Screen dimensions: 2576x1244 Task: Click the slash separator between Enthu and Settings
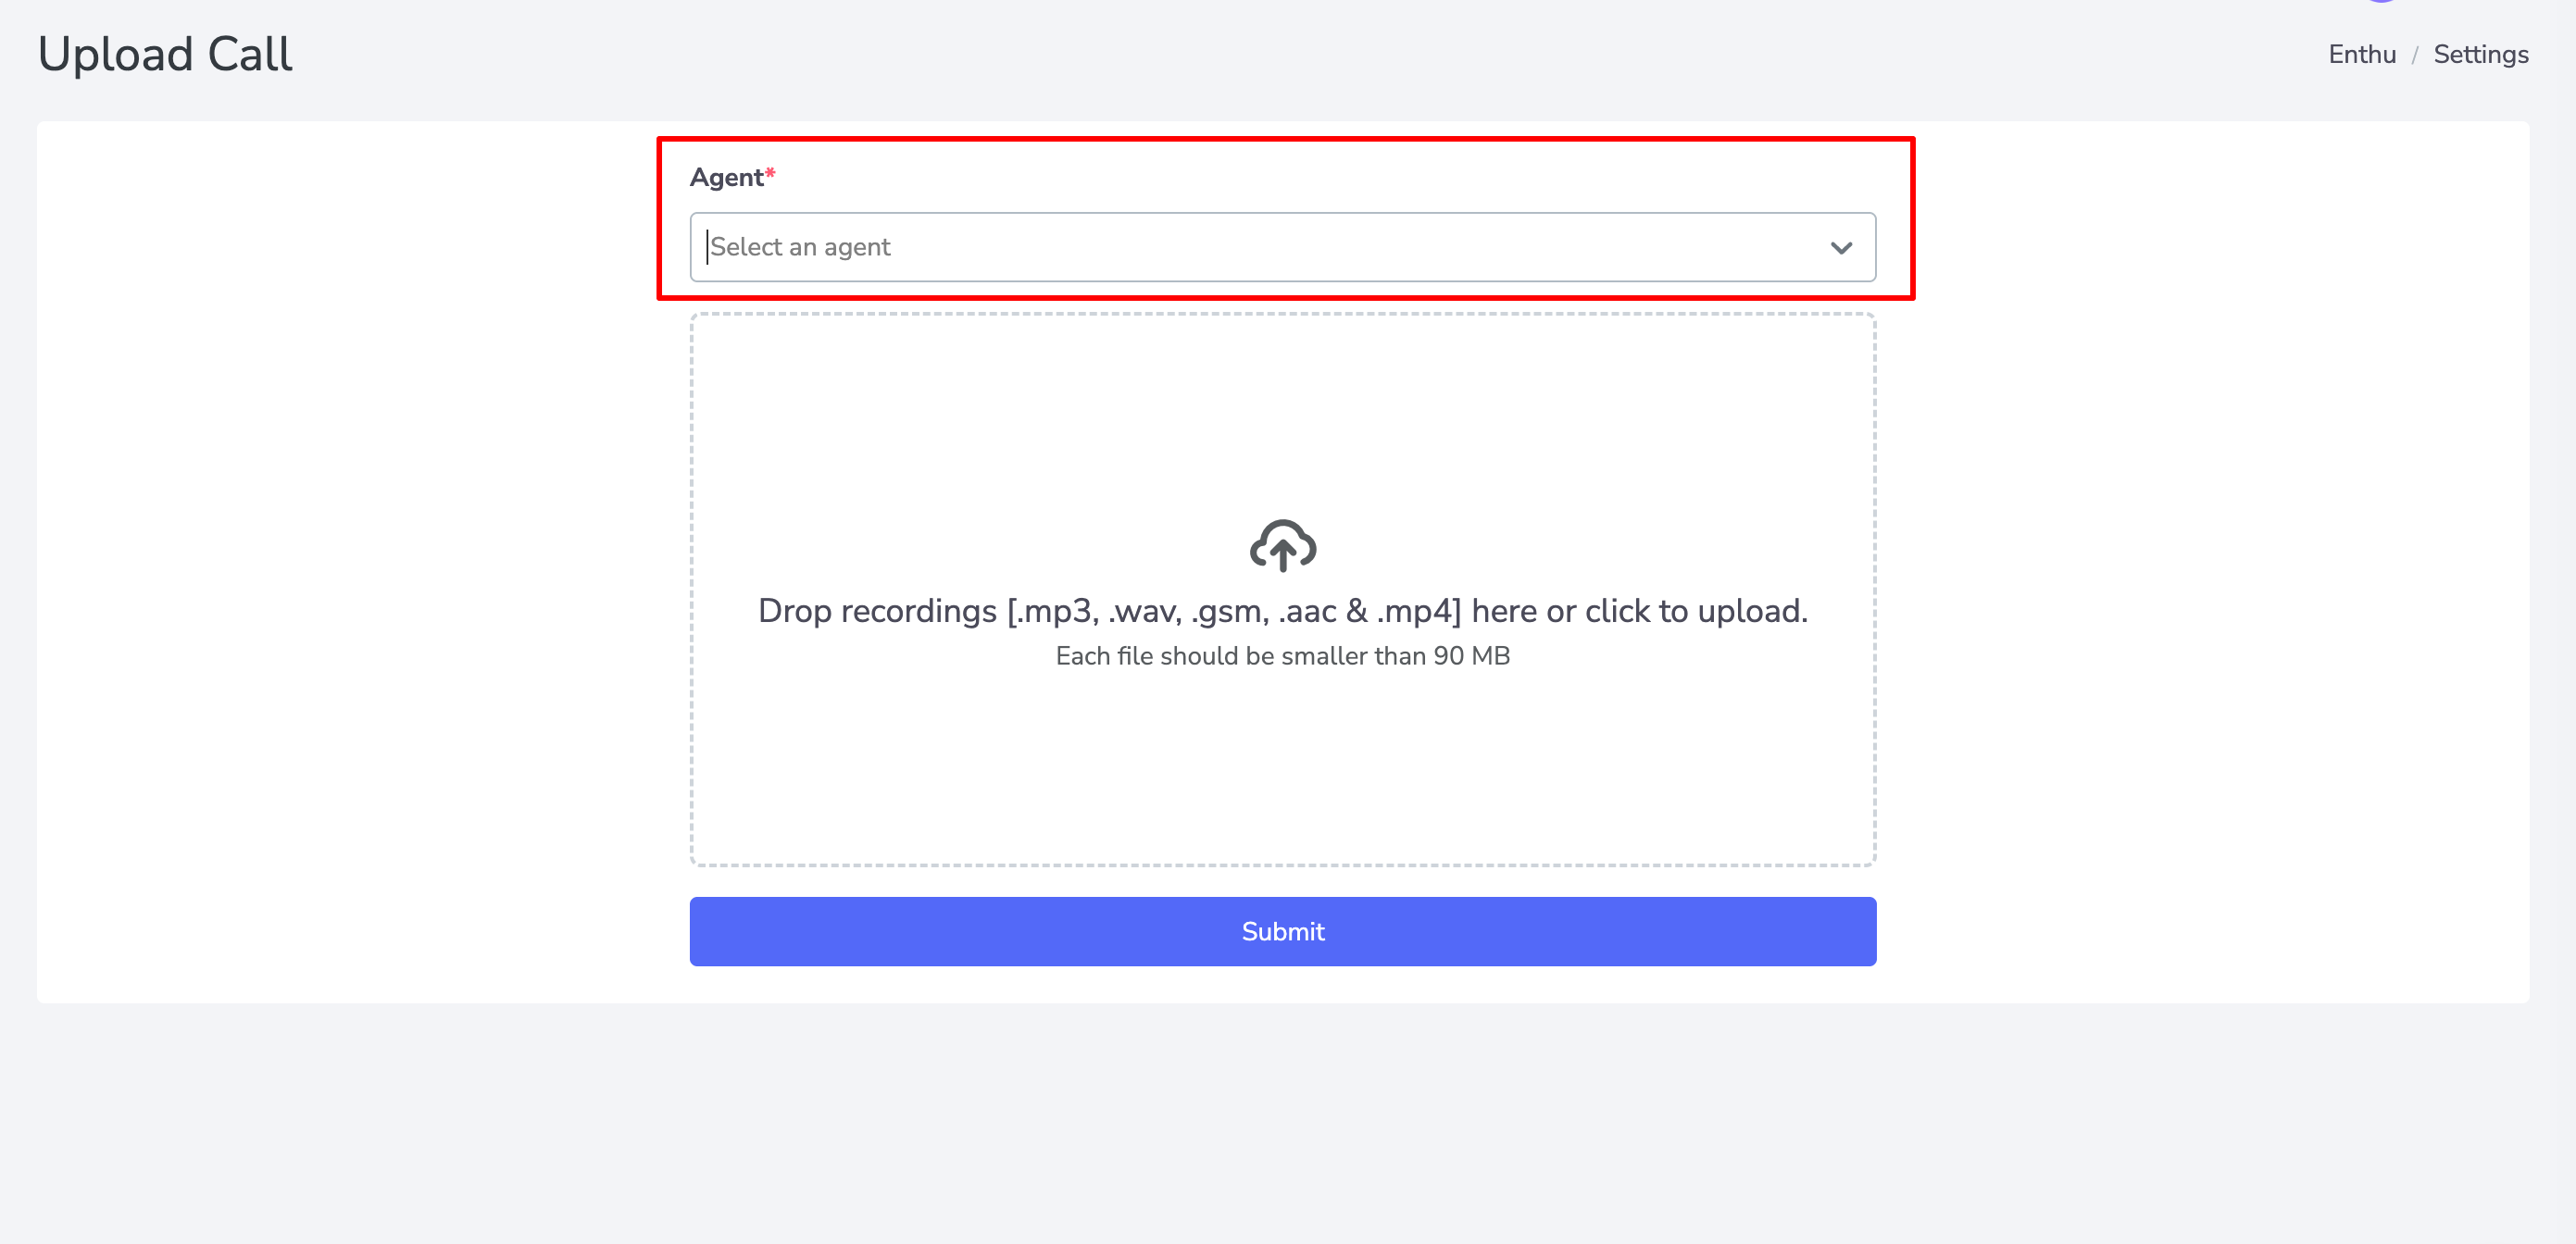2414,55
